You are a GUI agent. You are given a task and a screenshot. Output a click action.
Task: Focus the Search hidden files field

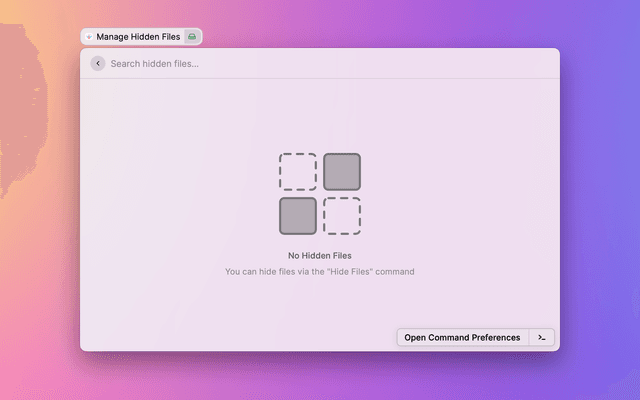(x=300, y=63)
